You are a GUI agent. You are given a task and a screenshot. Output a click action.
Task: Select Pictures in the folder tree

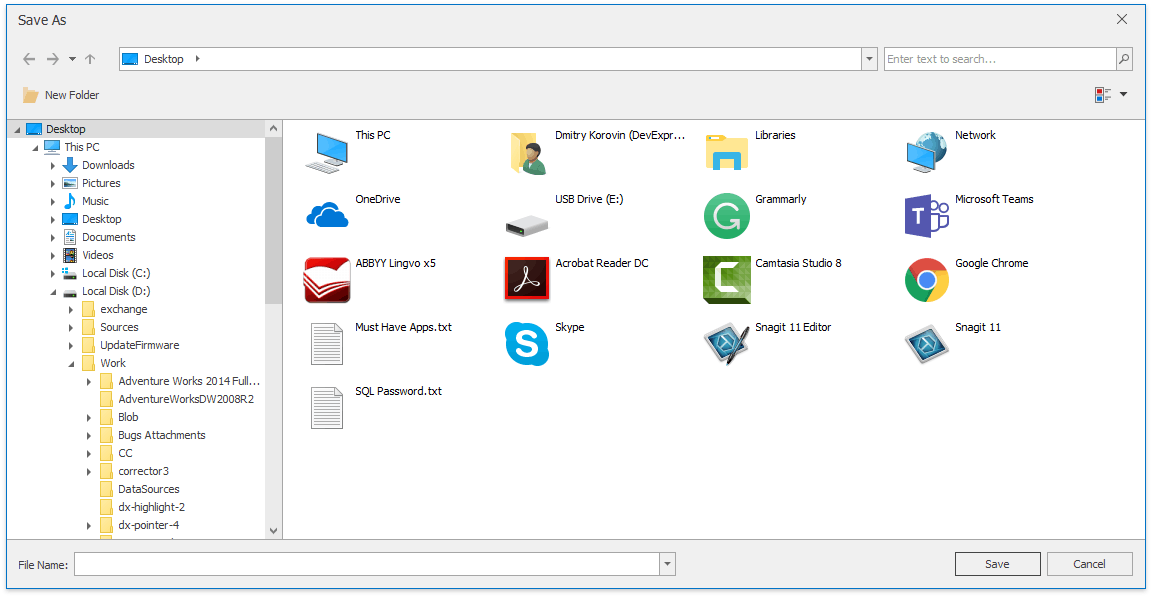(x=101, y=183)
